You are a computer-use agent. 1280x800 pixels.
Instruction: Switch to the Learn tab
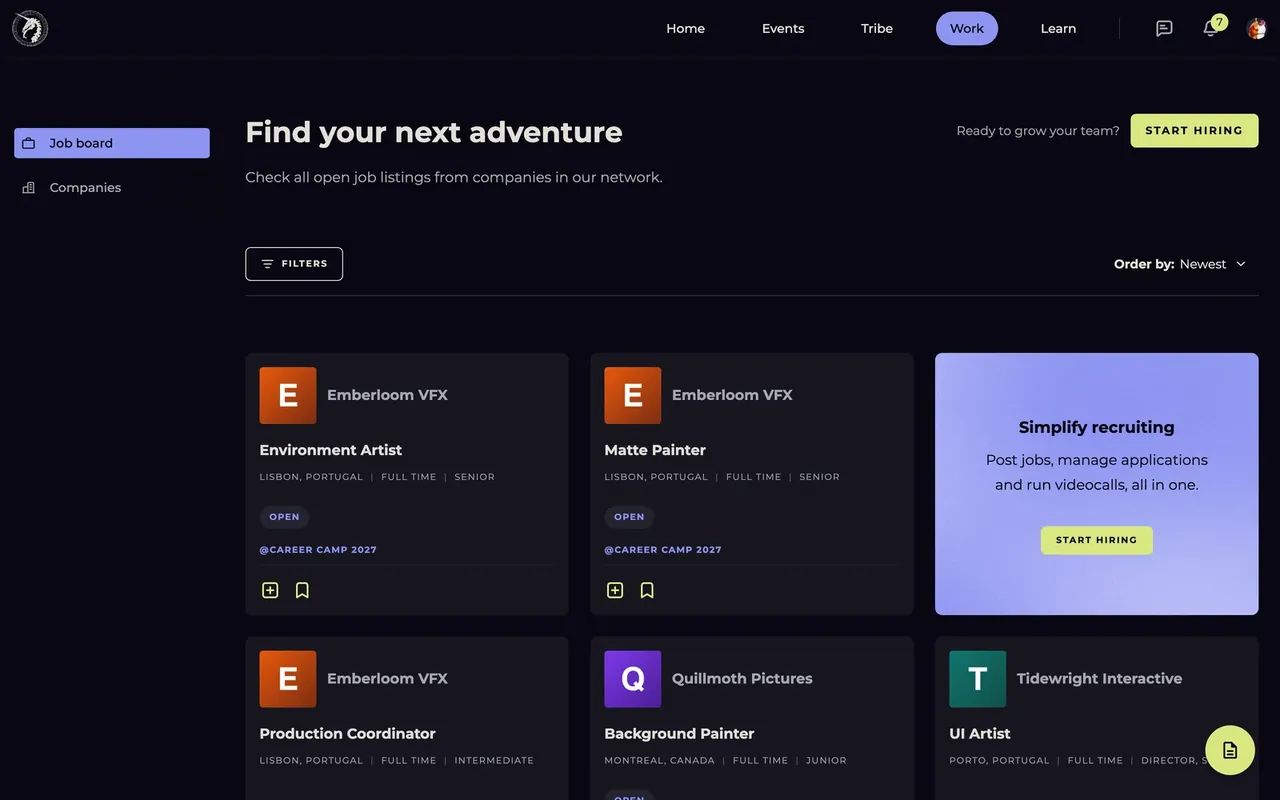pyautogui.click(x=1058, y=28)
